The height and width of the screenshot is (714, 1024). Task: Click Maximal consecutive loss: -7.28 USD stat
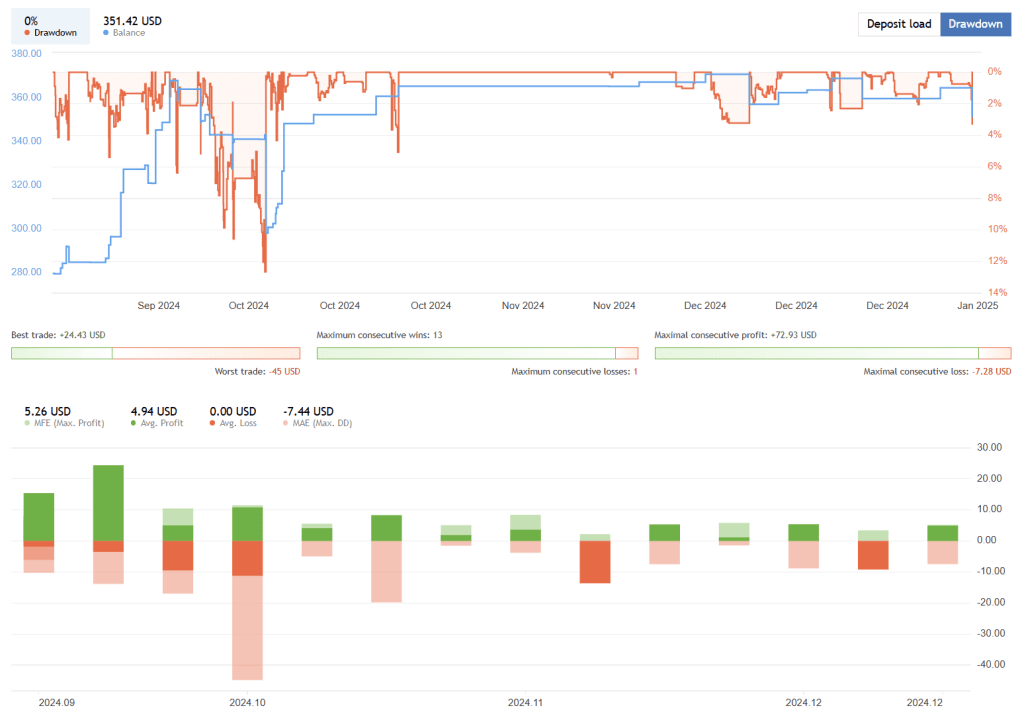[935, 369]
